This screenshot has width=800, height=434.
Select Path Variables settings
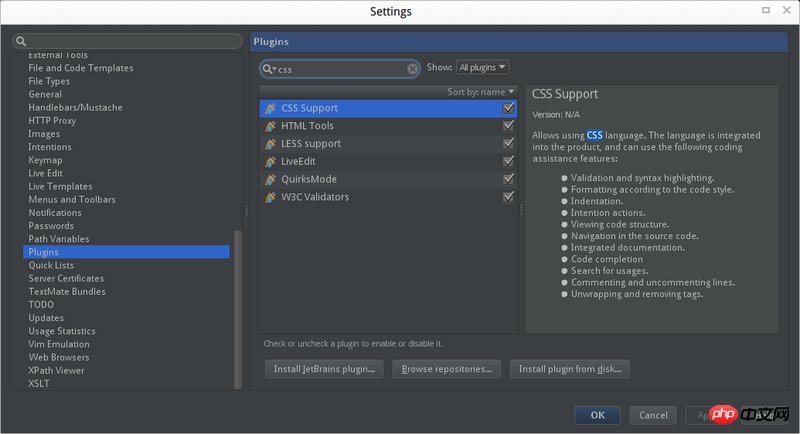pyautogui.click(x=59, y=239)
